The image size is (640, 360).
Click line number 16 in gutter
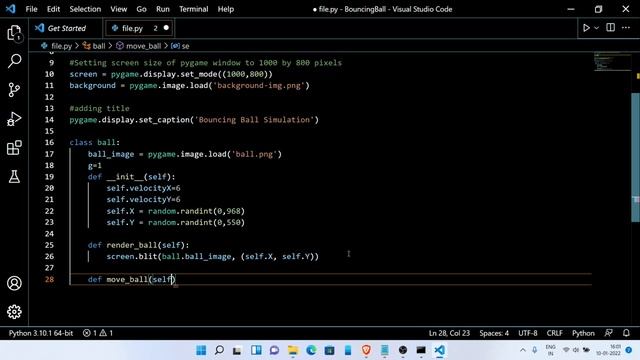pyautogui.click(x=49, y=142)
